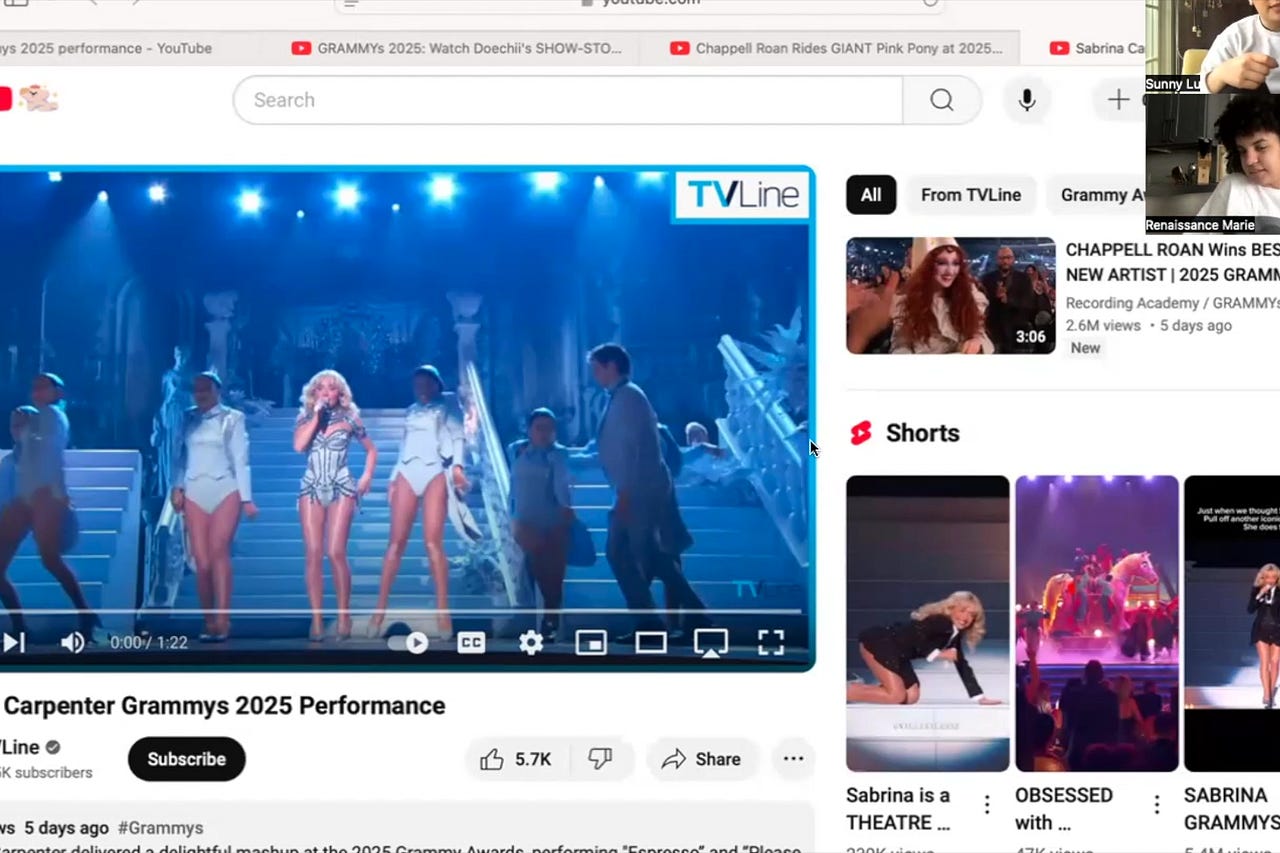1280x853 pixels.
Task: Like the video with thumbs up
Action: point(519,759)
